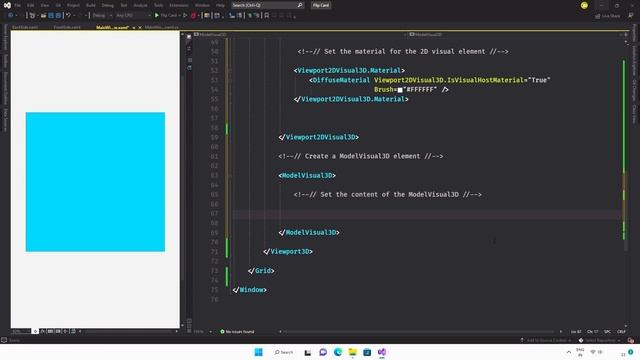Open the Chat app on taskbar

click(x=323, y=352)
